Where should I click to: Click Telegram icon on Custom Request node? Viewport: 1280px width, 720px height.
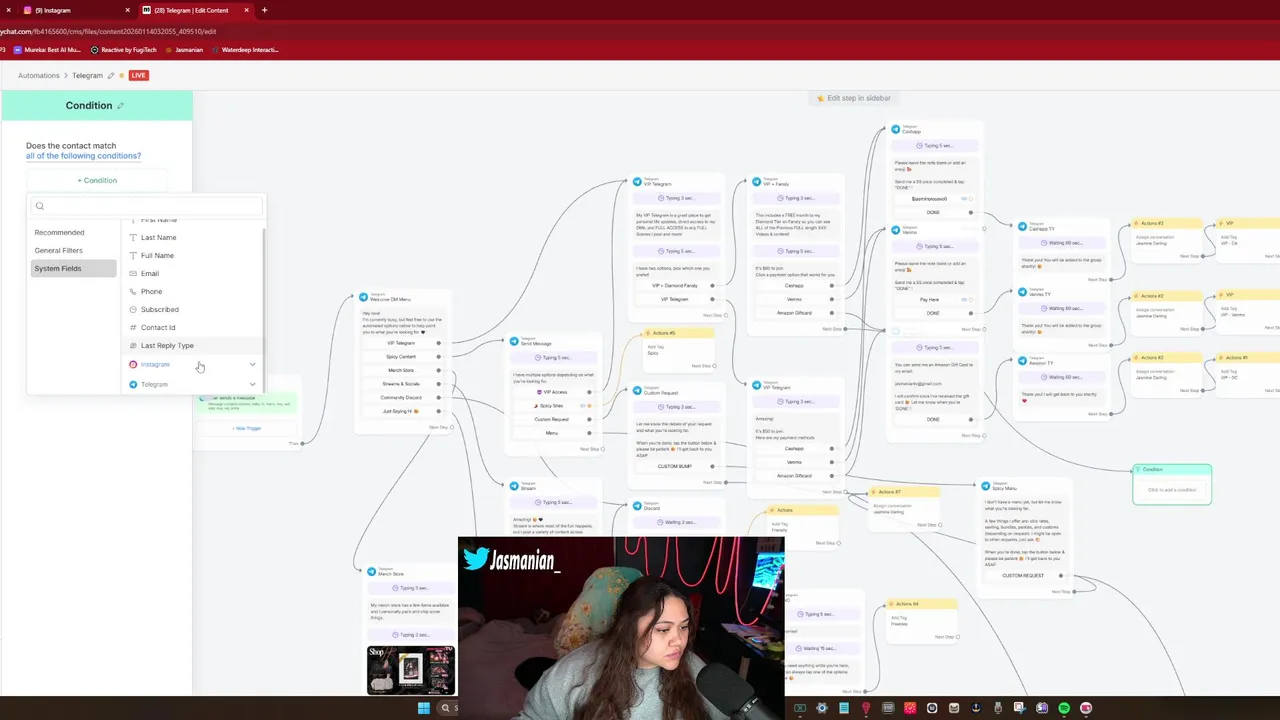[637, 391]
